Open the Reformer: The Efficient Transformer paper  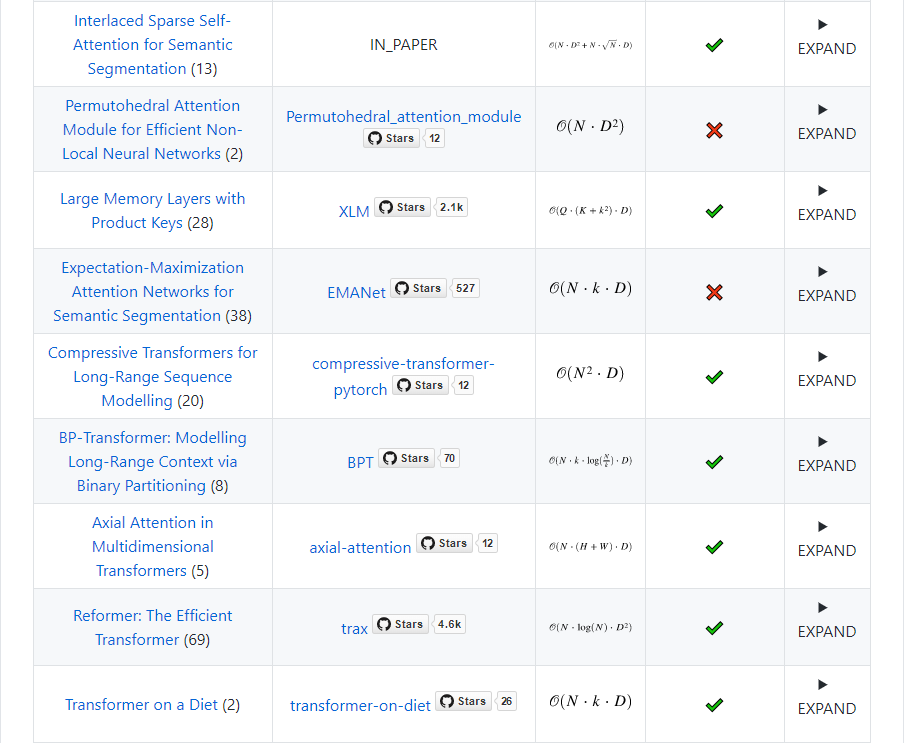[x=152, y=628]
